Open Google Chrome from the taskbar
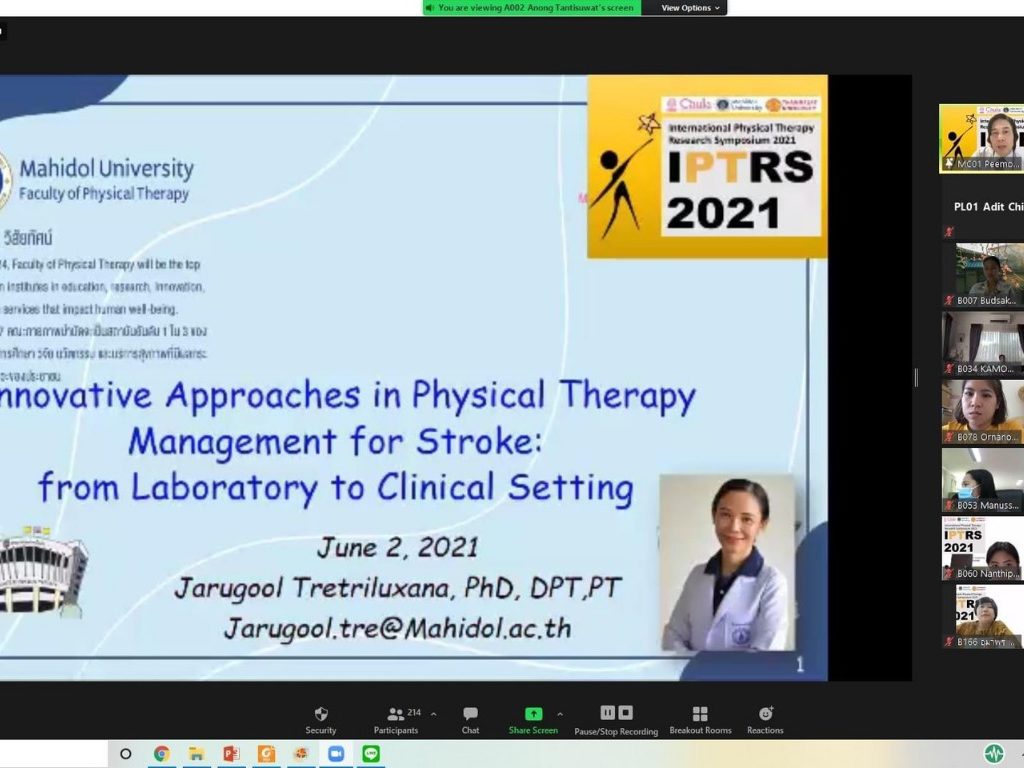The width and height of the screenshot is (1024, 768). 161,754
